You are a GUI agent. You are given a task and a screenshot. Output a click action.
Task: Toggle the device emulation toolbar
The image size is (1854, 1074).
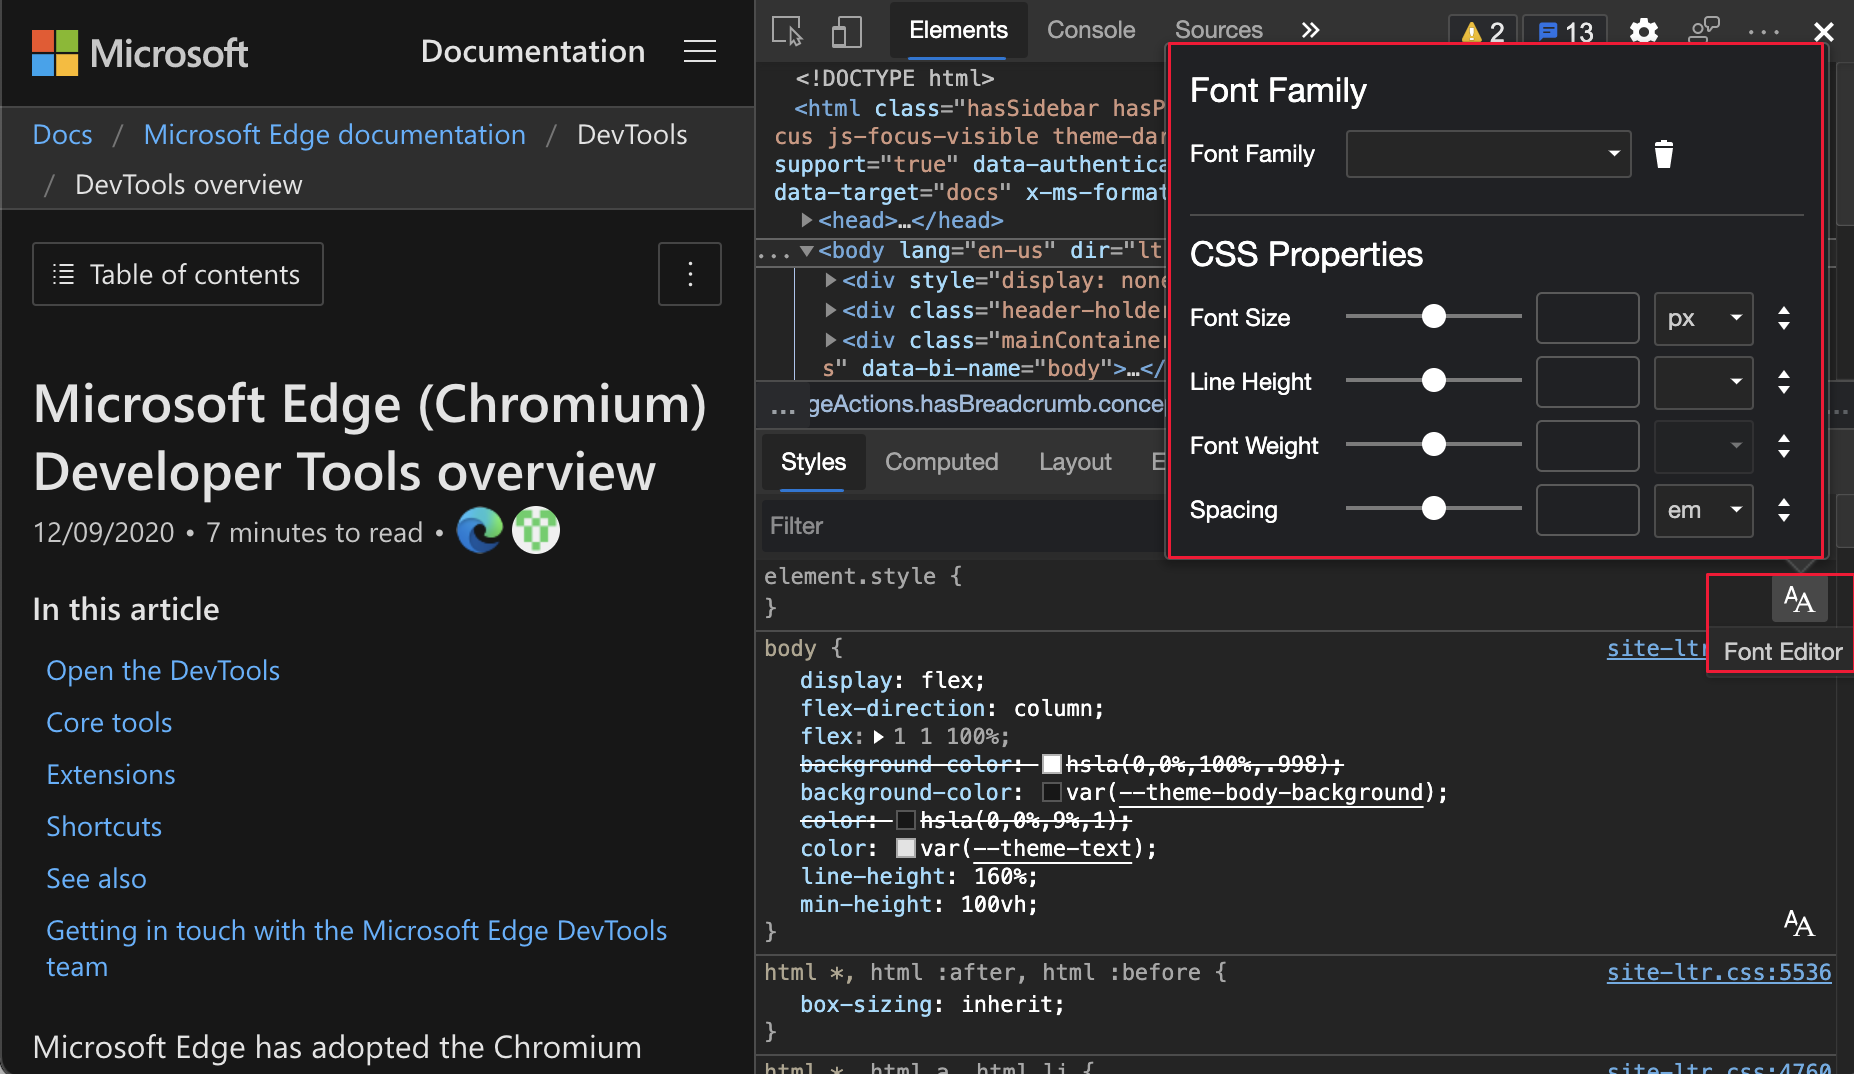tap(846, 31)
